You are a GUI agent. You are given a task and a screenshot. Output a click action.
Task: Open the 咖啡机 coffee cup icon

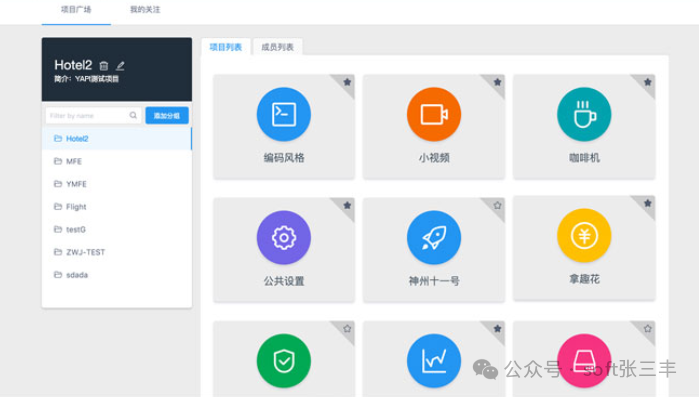(584, 115)
